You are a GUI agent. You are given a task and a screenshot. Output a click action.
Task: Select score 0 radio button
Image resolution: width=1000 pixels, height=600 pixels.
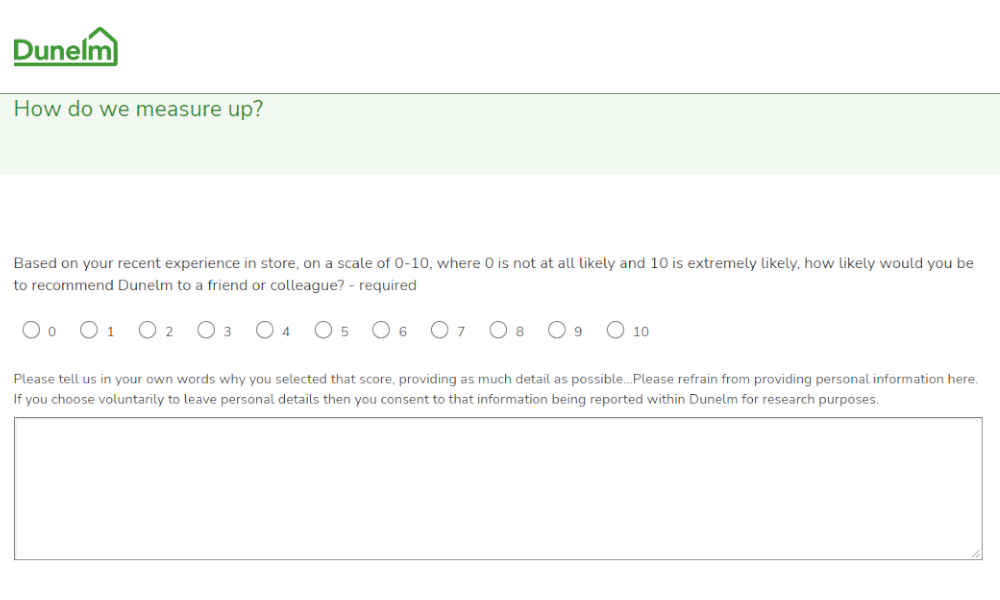pos(31,330)
